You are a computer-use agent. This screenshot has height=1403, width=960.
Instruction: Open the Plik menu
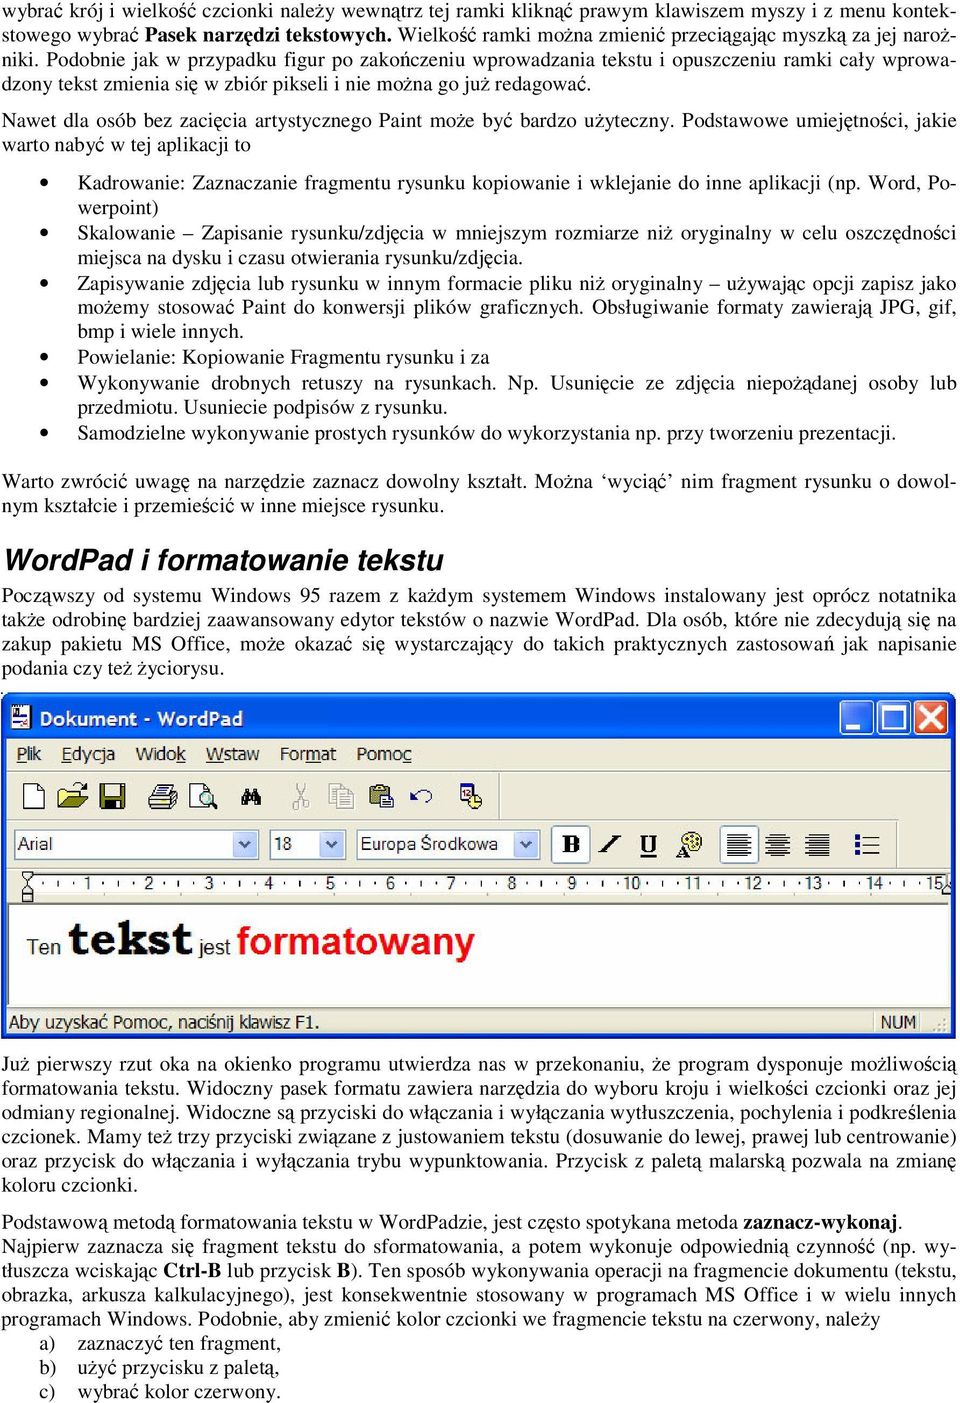[29, 754]
